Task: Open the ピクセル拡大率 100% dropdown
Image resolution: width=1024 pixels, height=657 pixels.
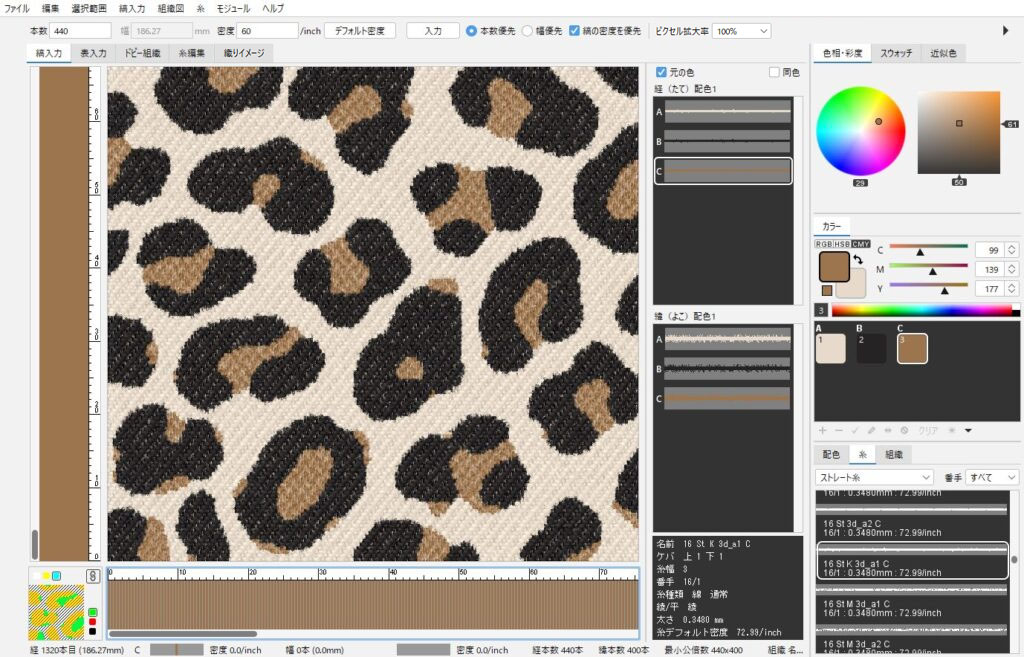Action: pos(741,31)
